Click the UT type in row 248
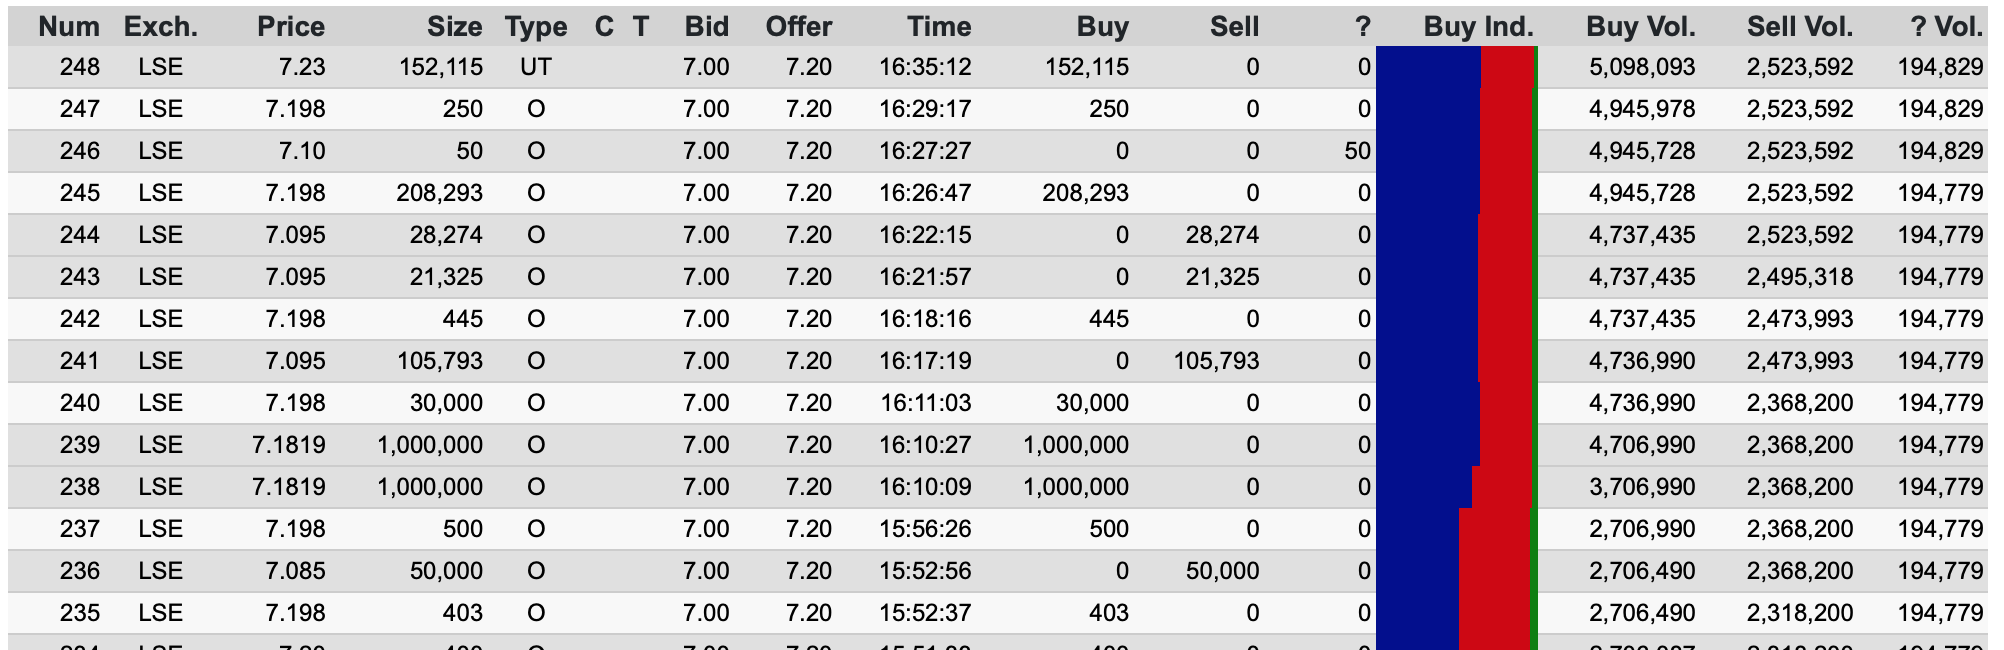The height and width of the screenshot is (650, 2004). pyautogui.click(x=536, y=68)
